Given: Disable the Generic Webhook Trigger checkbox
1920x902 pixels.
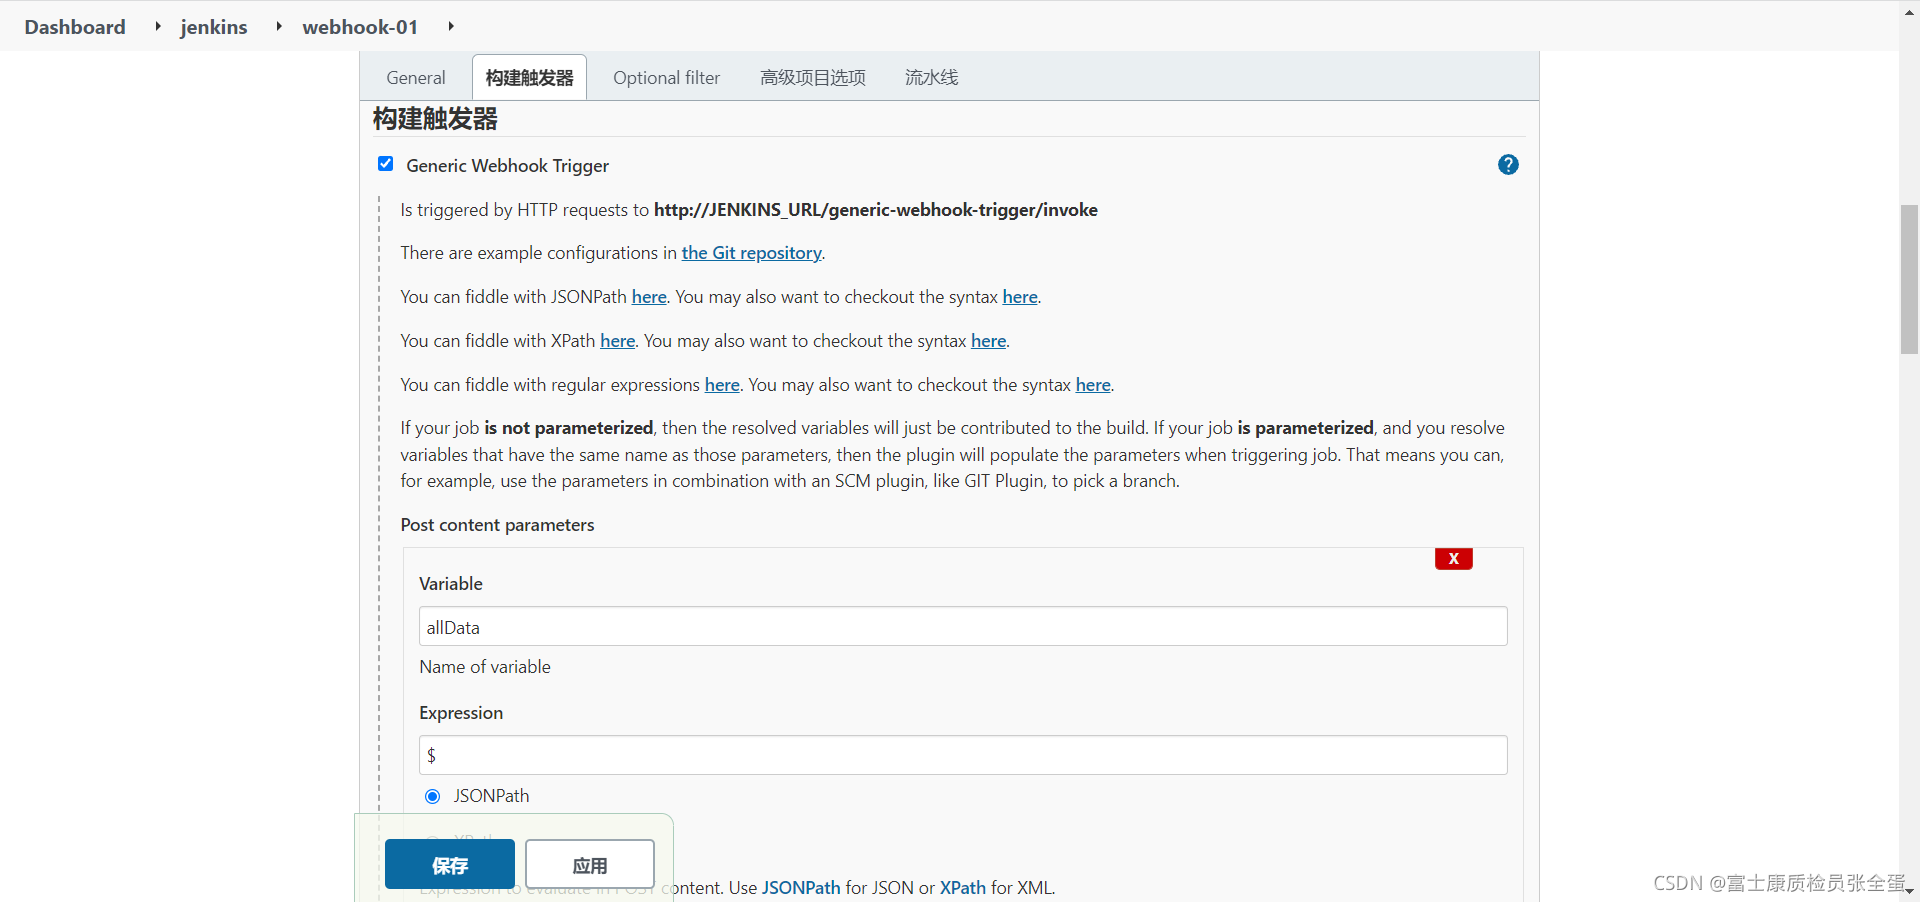Looking at the screenshot, I should (x=385, y=164).
